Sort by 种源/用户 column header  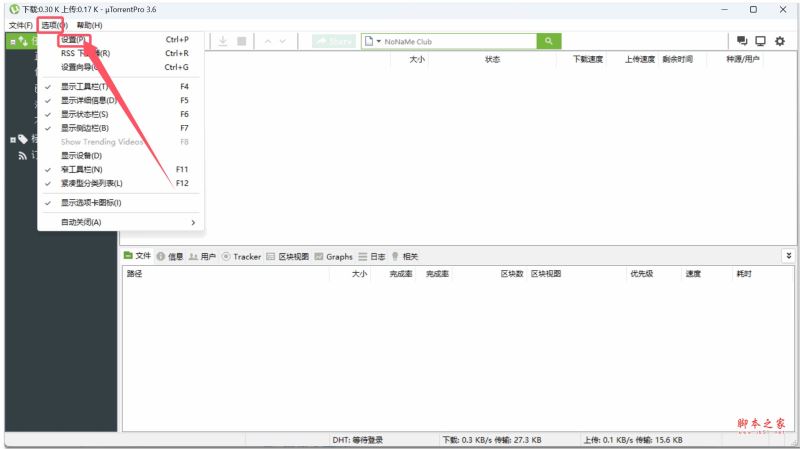coord(743,59)
